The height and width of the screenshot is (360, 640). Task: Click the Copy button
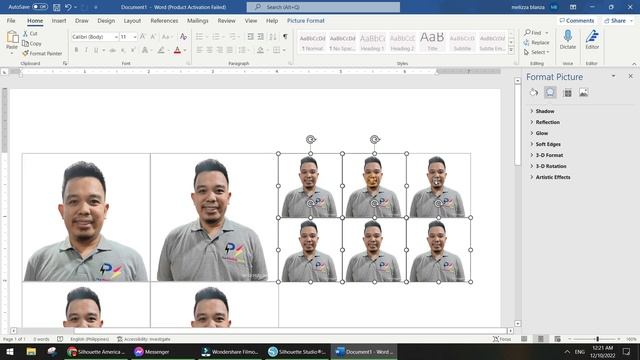tap(32, 43)
